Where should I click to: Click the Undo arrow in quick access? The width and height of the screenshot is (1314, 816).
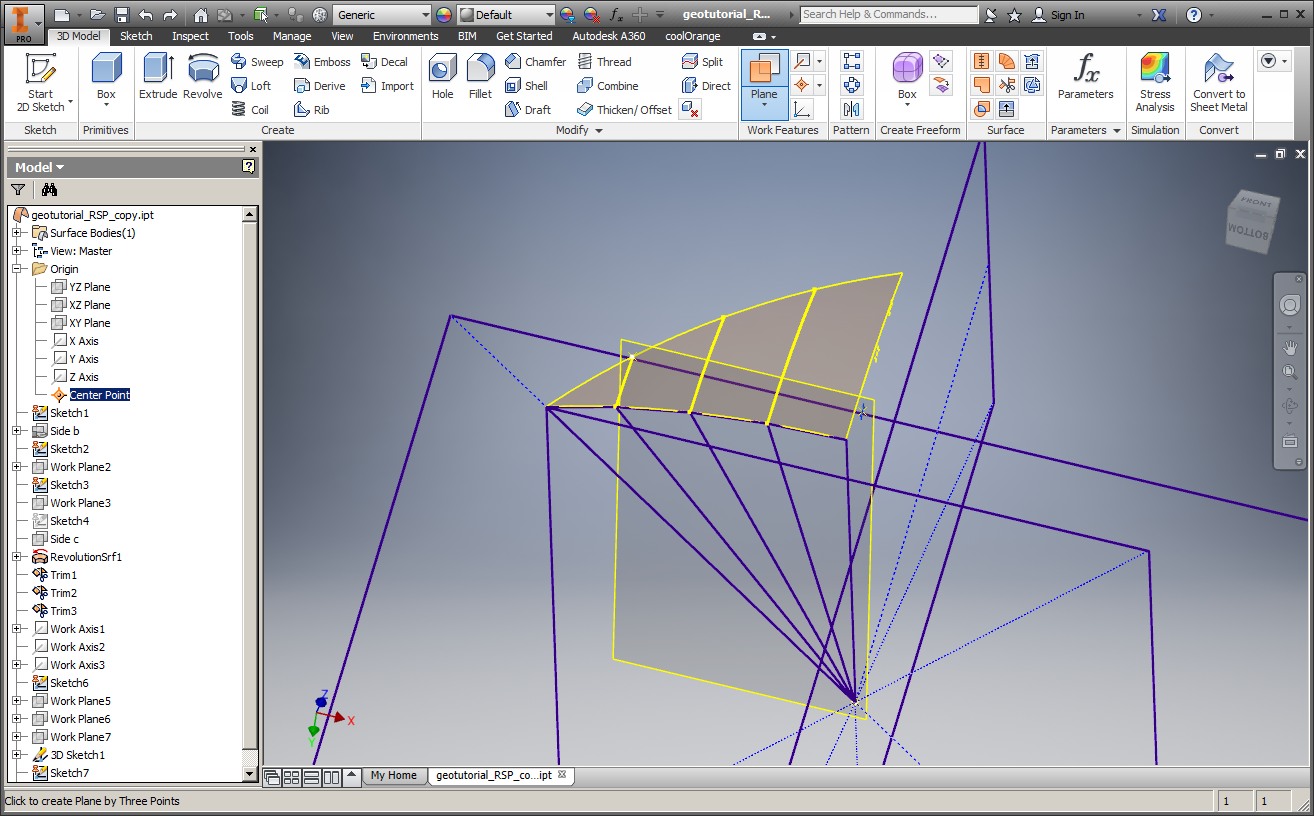coord(146,15)
